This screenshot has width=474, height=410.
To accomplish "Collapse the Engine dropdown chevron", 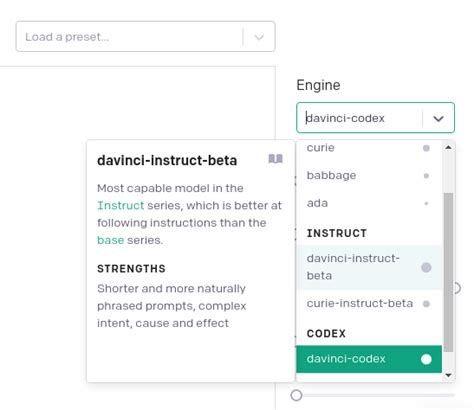I will pos(438,118).
